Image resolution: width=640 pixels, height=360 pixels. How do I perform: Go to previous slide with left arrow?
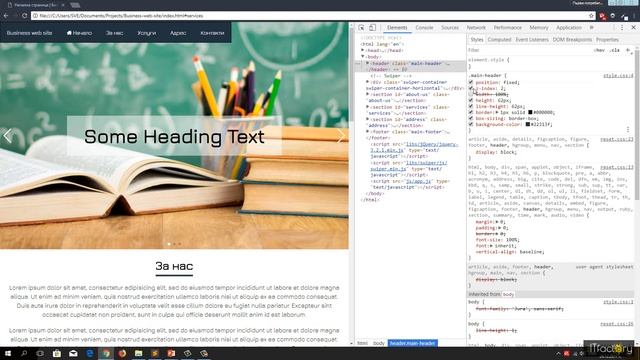(8, 136)
